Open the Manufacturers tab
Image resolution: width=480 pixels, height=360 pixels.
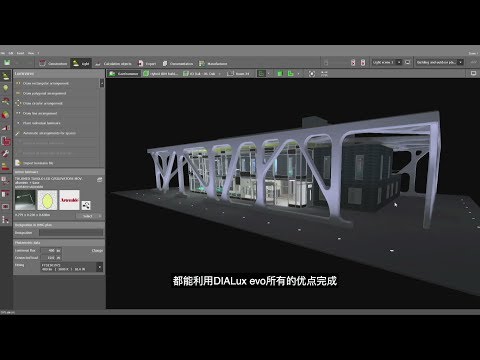pos(213,63)
